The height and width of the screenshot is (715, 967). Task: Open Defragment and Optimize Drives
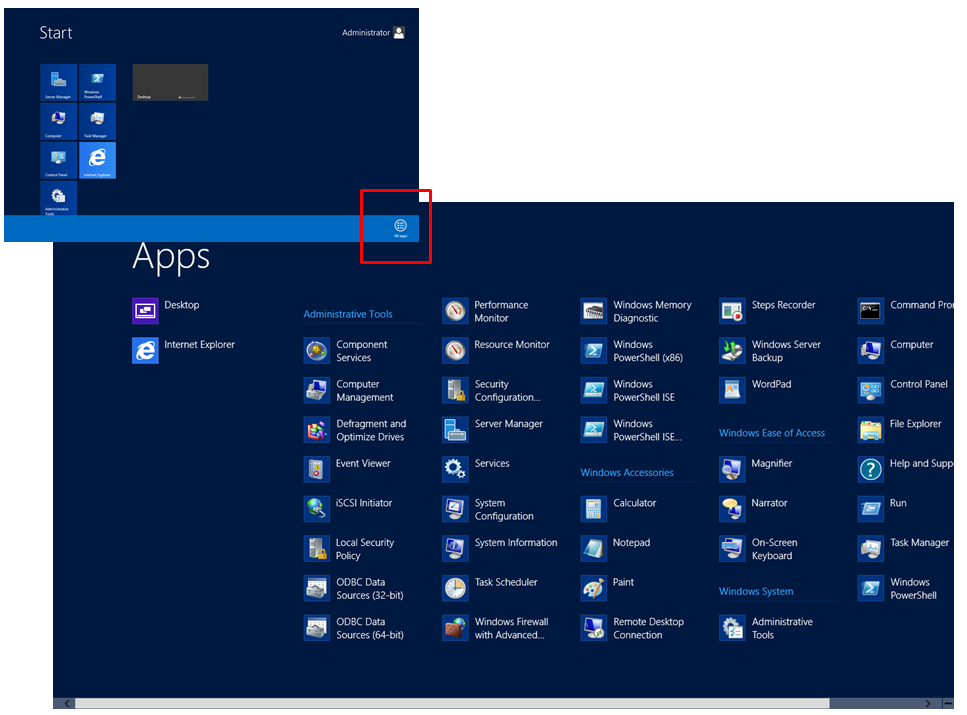[x=355, y=430]
